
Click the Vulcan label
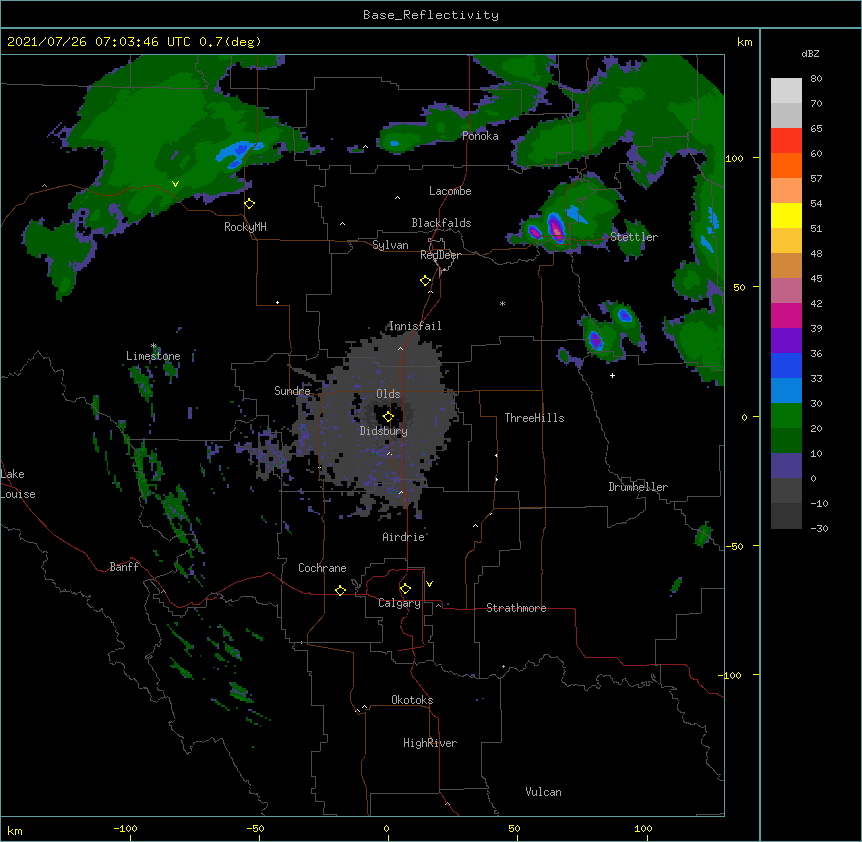pos(543,792)
